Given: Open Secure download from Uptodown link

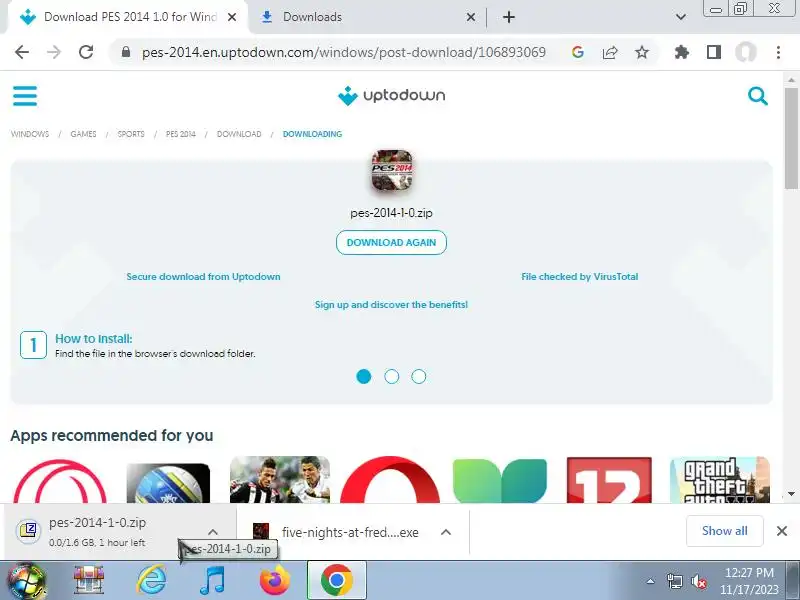Looking at the screenshot, I should (203, 277).
